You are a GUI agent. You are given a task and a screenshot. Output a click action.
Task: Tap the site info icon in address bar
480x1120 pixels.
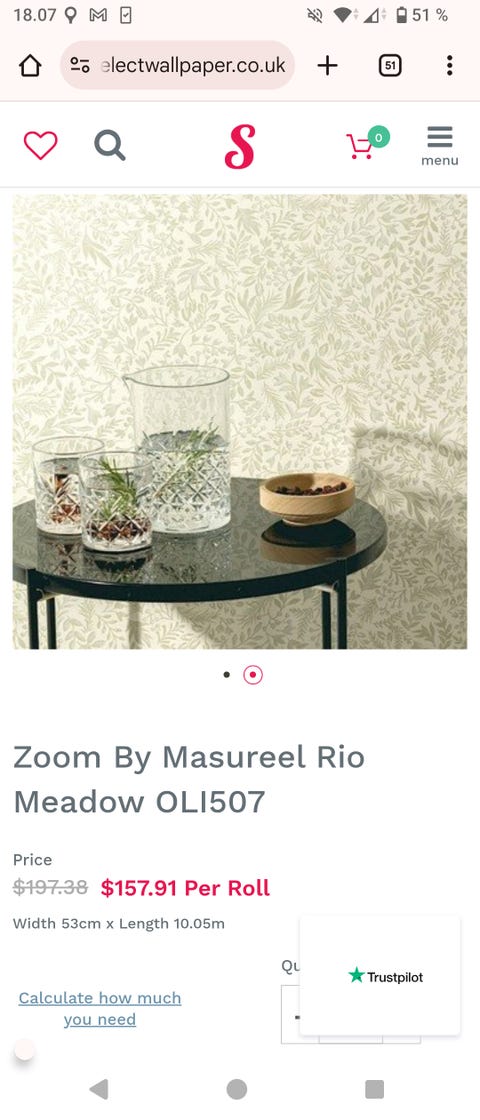(x=79, y=66)
